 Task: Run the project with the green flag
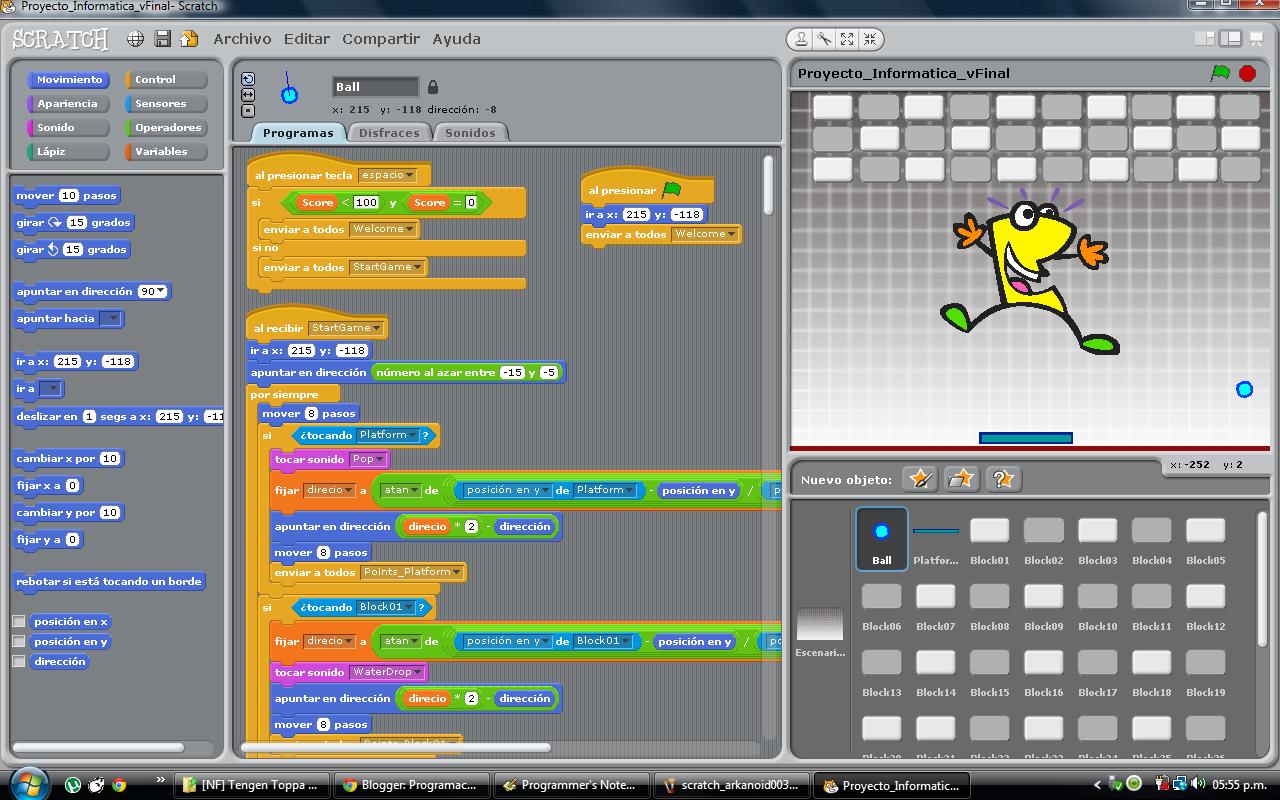coord(1221,73)
